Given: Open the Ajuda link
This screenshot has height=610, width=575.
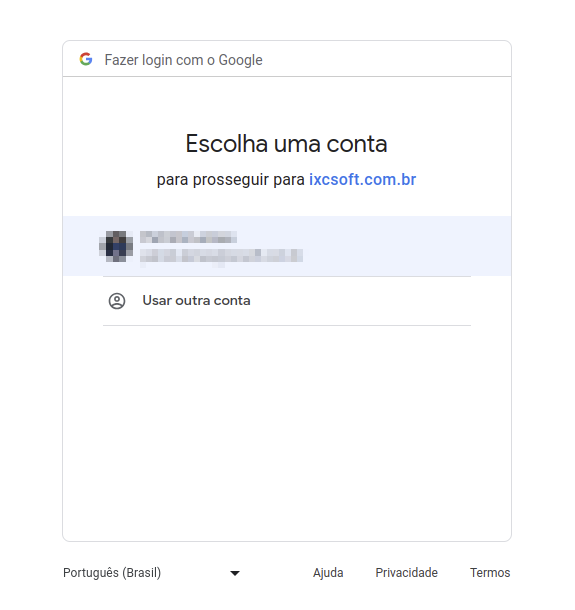Looking at the screenshot, I should [x=328, y=573].
